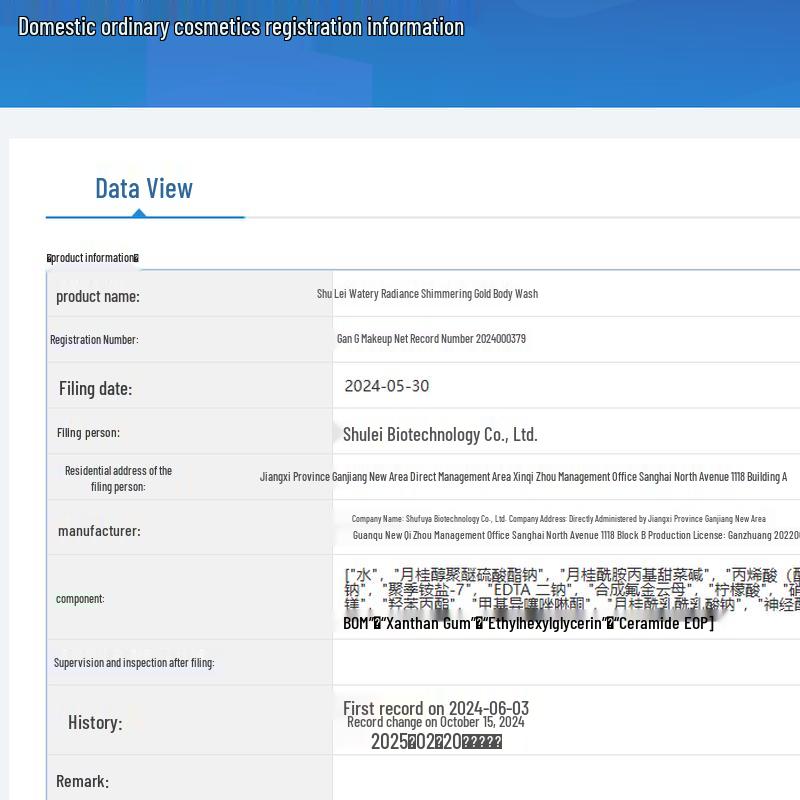Click the 'product information' section heading
This screenshot has height=800, width=800.
[93, 258]
